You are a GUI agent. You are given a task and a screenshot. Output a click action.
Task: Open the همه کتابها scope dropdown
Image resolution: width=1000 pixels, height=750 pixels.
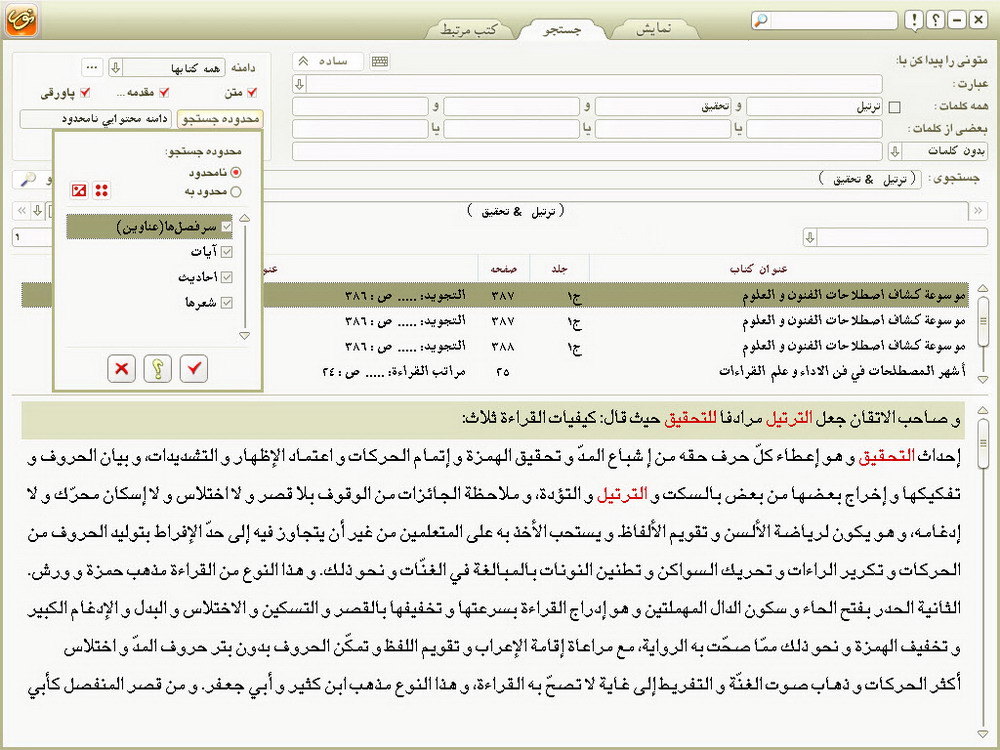point(115,67)
